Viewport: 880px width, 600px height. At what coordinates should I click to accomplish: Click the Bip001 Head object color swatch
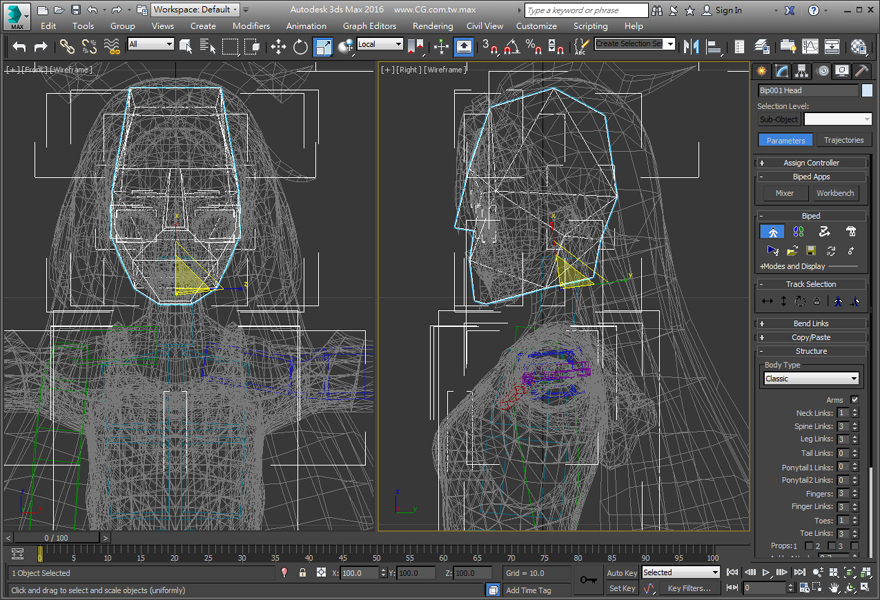click(867, 90)
